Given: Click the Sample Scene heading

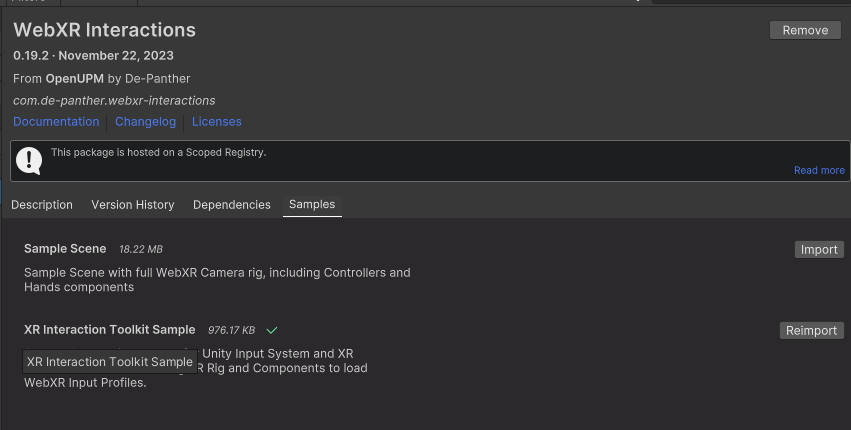Looking at the screenshot, I should (65, 249).
